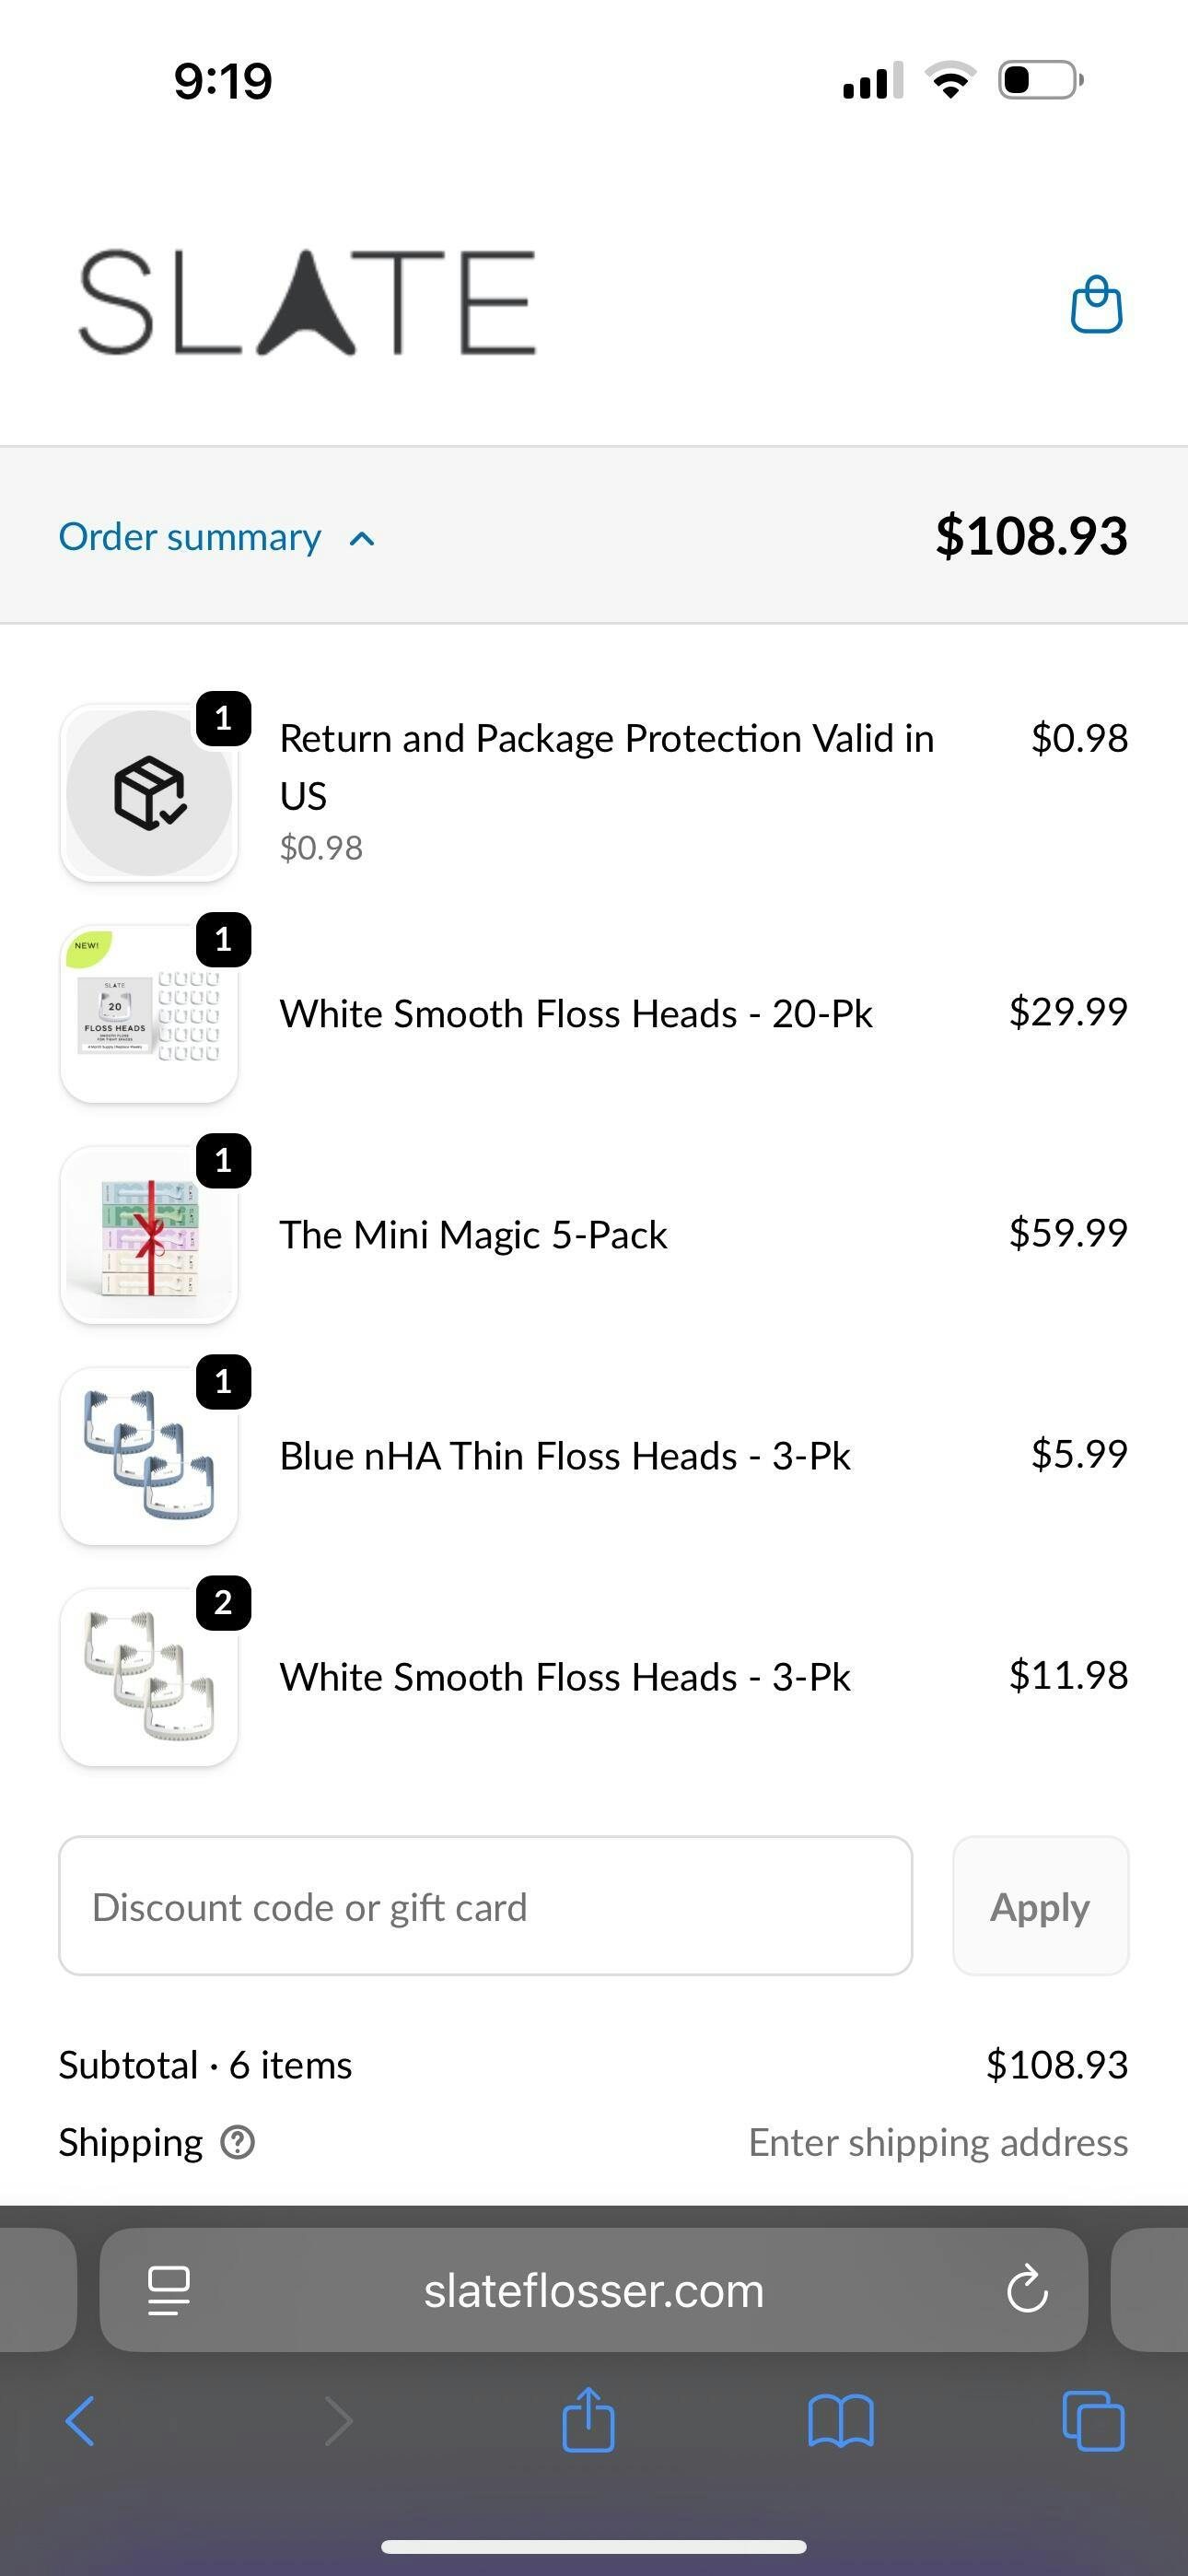Show all Safari tabs icon
The image size is (1188, 2576).
pos(1092,2421)
